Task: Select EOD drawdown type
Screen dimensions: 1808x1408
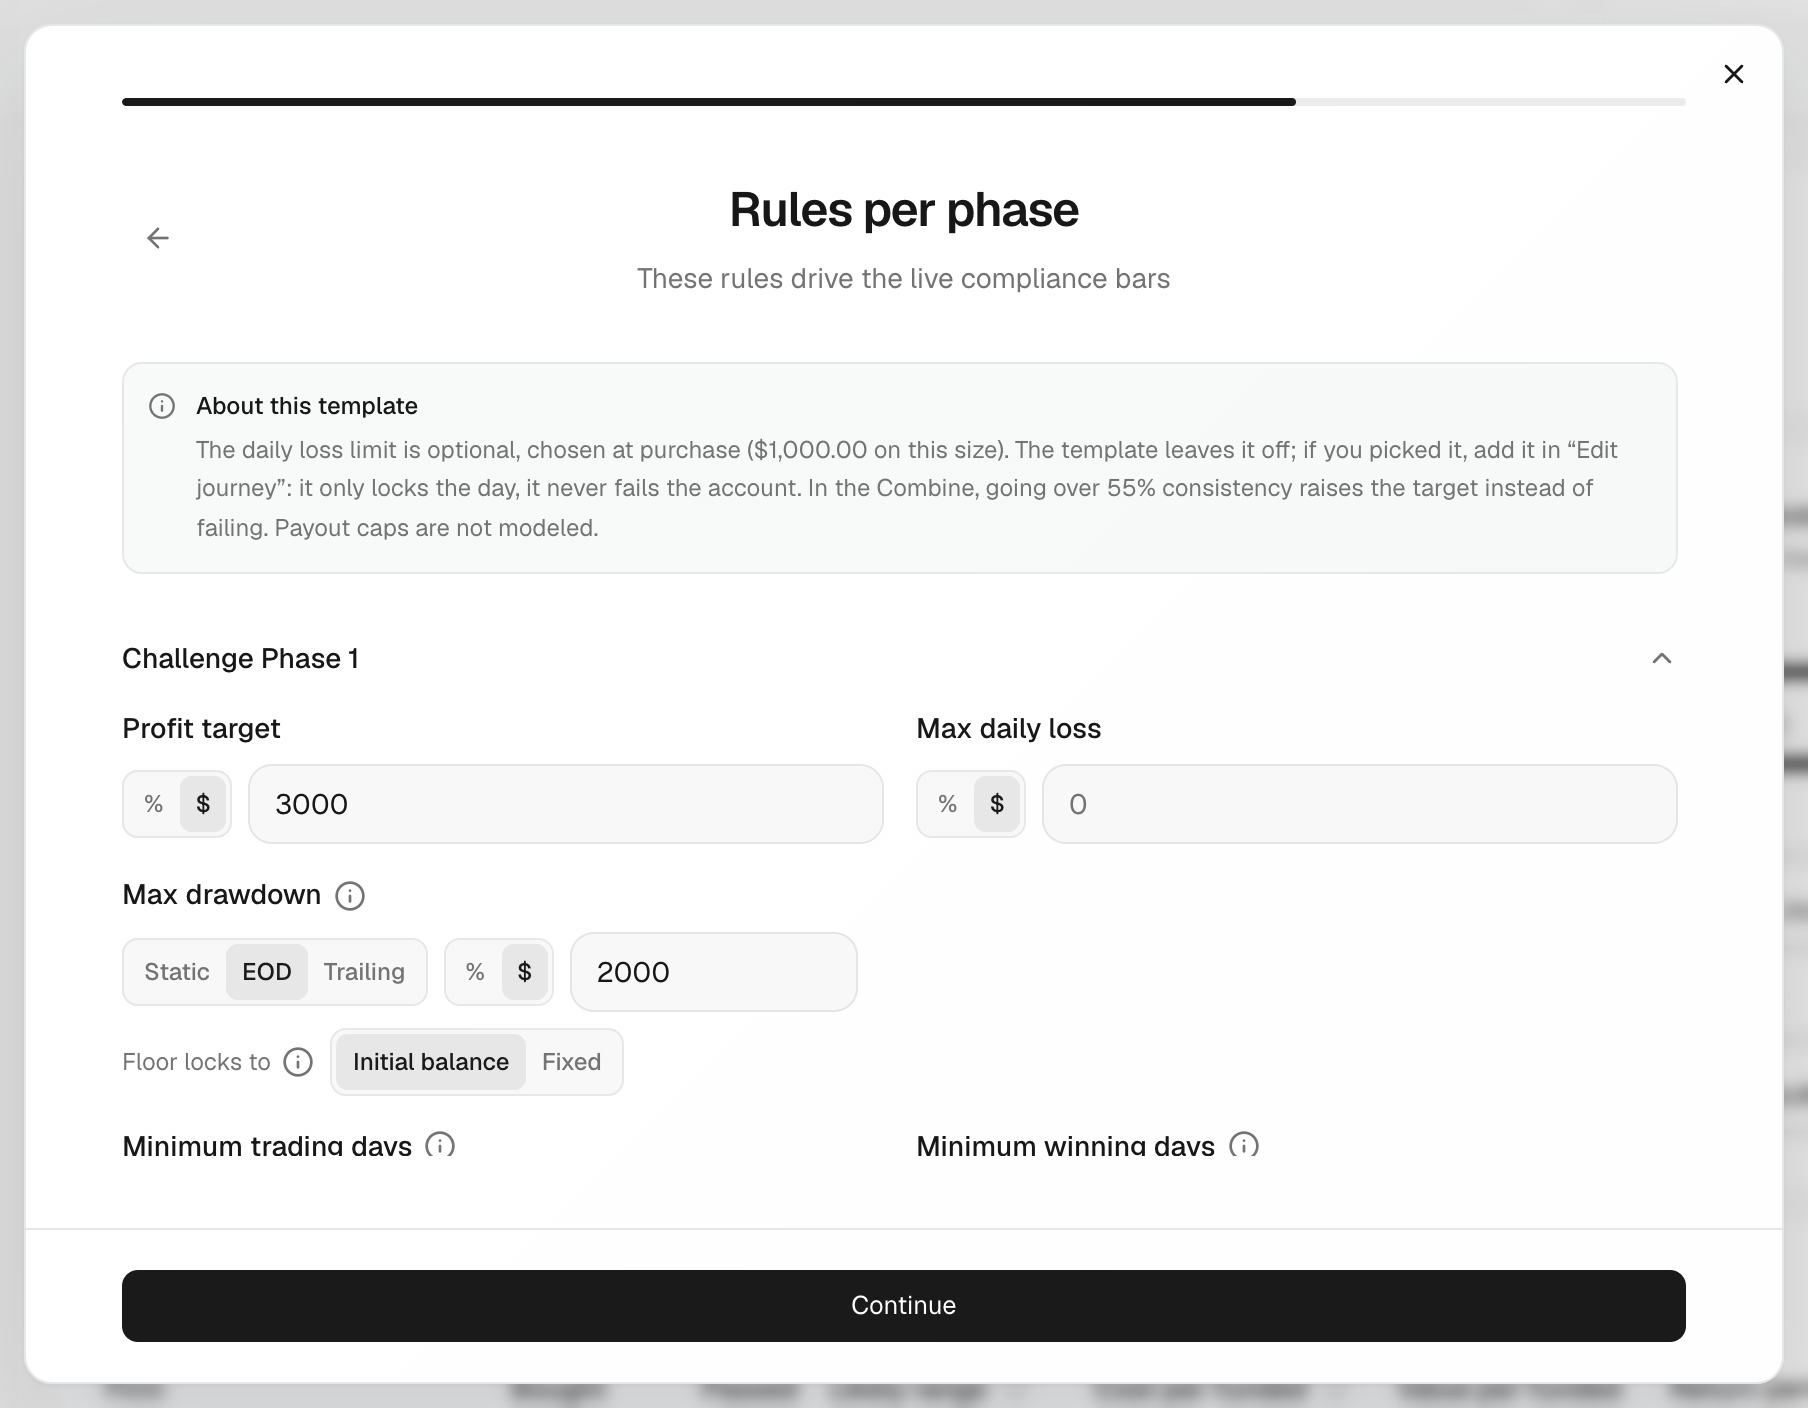Action: click(x=267, y=972)
